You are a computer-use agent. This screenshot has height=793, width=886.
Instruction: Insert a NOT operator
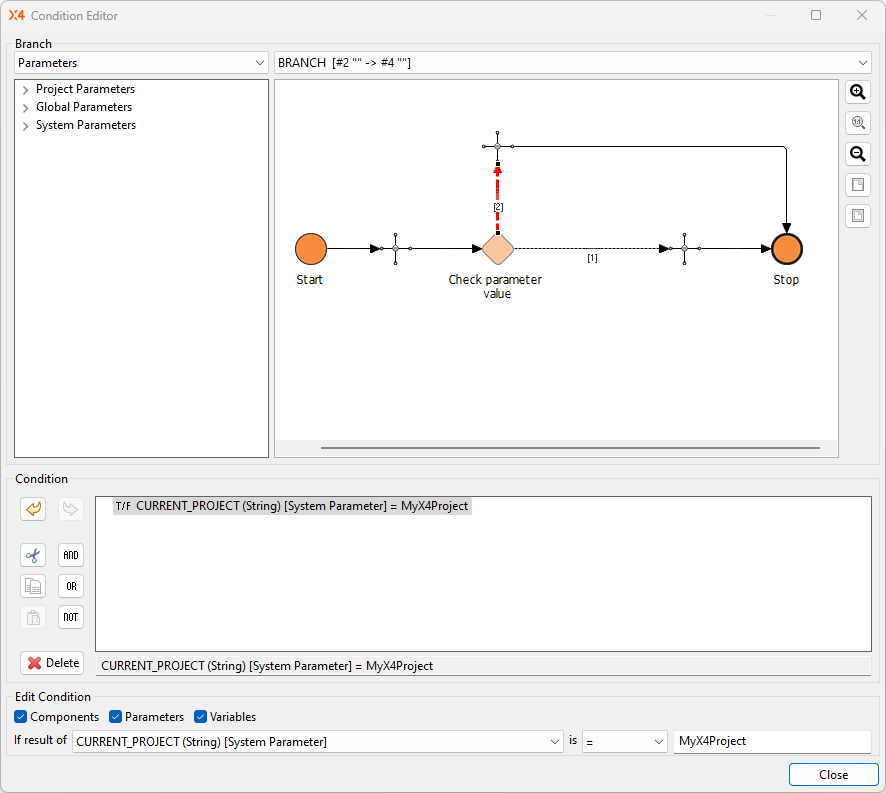tap(70, 617)
